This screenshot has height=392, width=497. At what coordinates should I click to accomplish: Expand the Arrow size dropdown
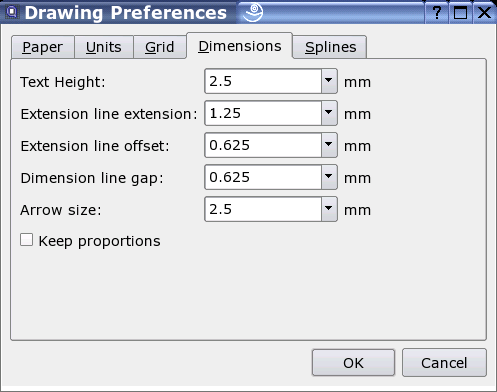(x=329, y=209)
